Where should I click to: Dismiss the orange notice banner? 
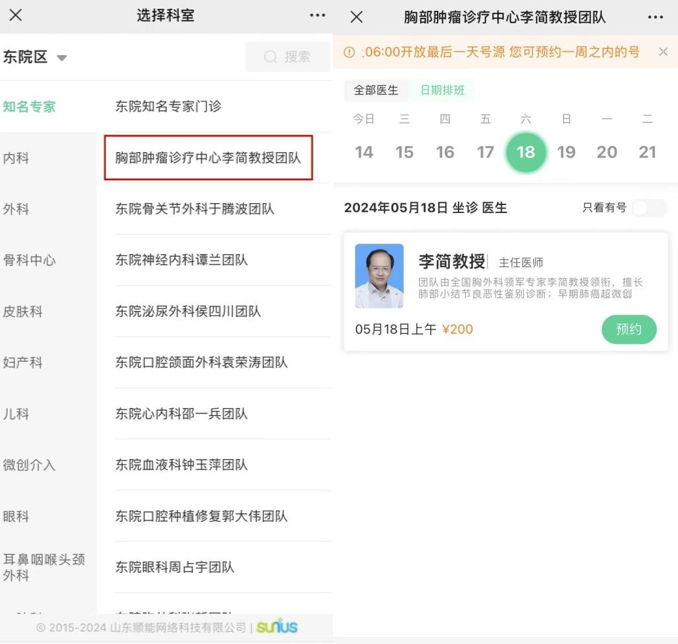pos(663,52)
